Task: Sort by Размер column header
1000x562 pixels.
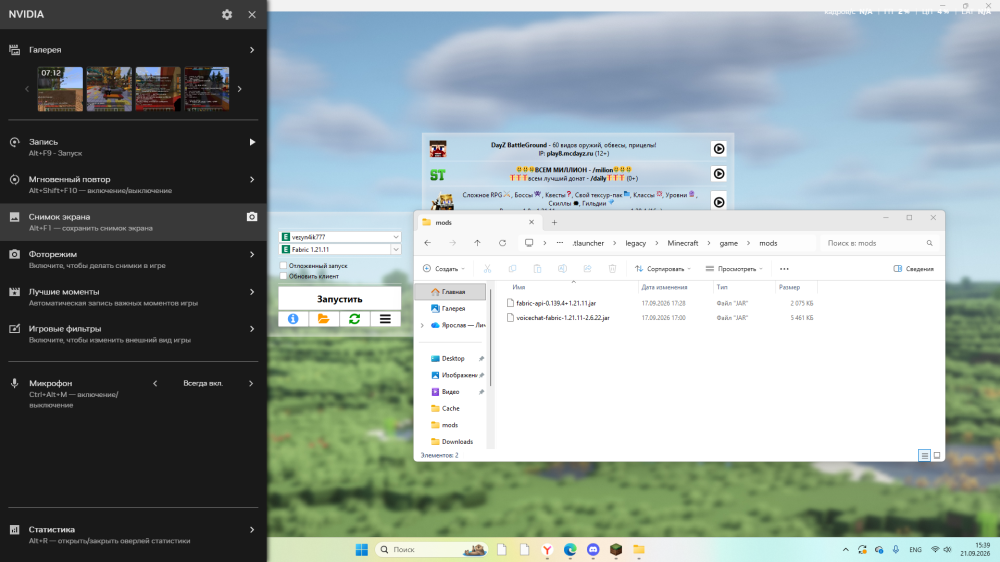Action: click(x=790, y=287)
